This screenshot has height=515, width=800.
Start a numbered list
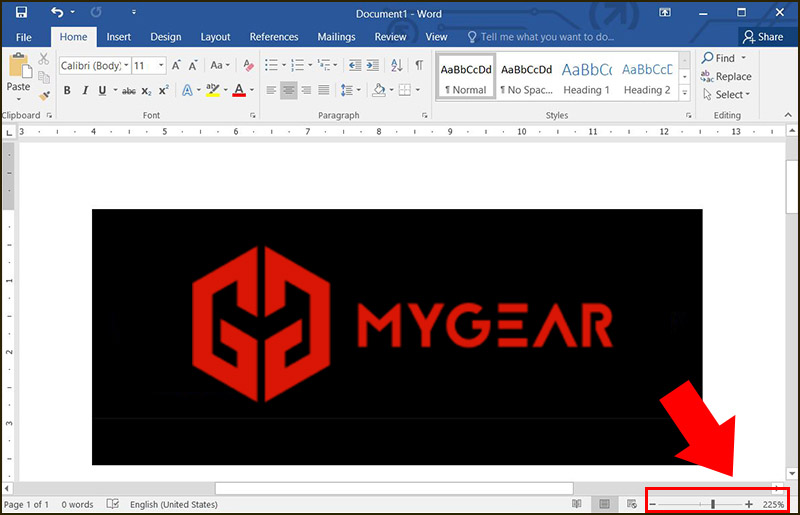point(297,65)
